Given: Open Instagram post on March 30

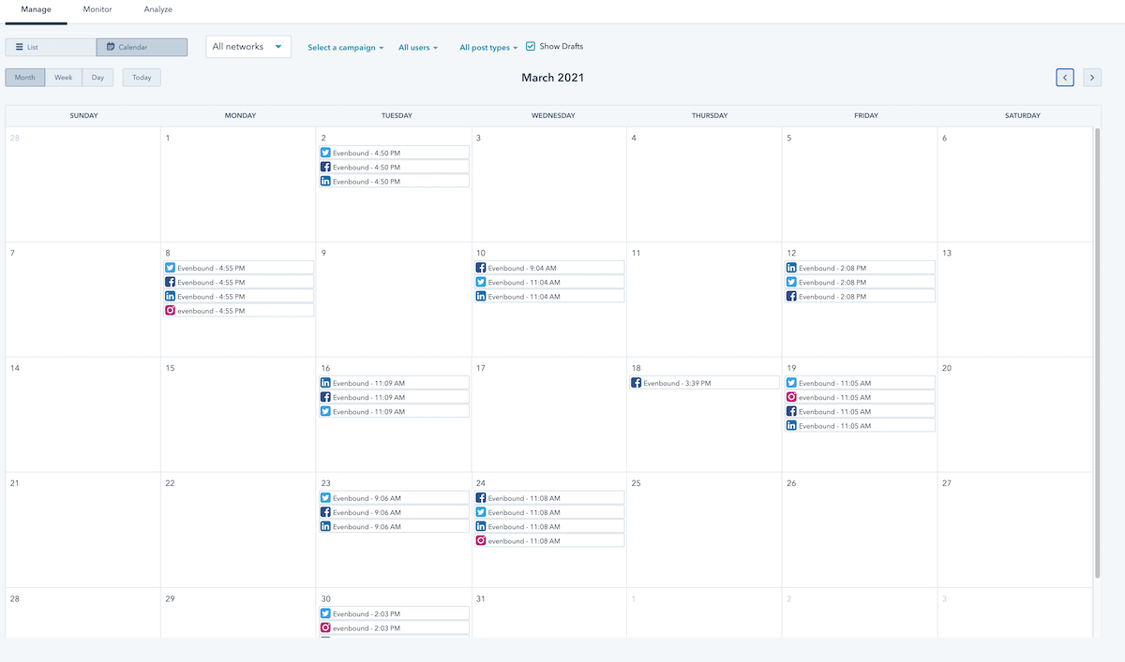Looking at the screenshot, I should coord(394,628).
